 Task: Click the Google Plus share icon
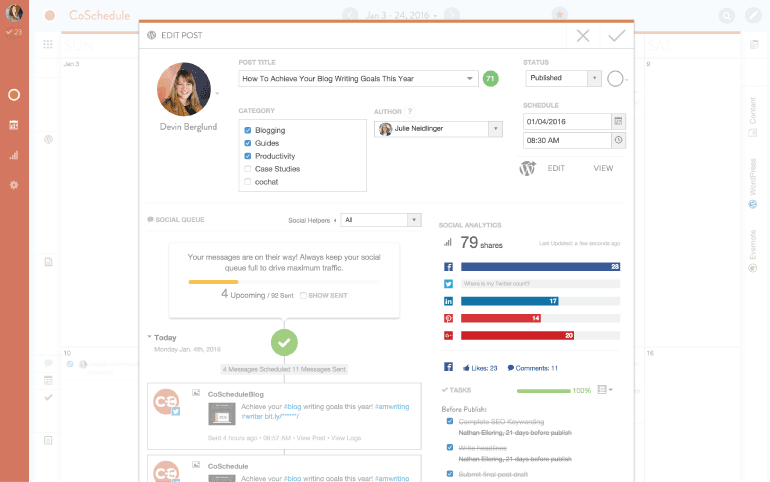[448, 336]
